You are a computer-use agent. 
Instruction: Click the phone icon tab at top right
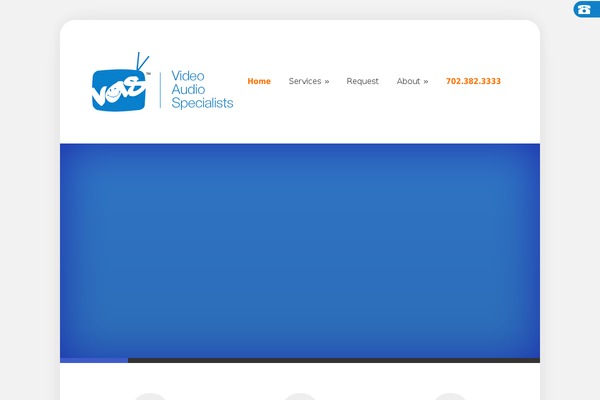point(586,9)
